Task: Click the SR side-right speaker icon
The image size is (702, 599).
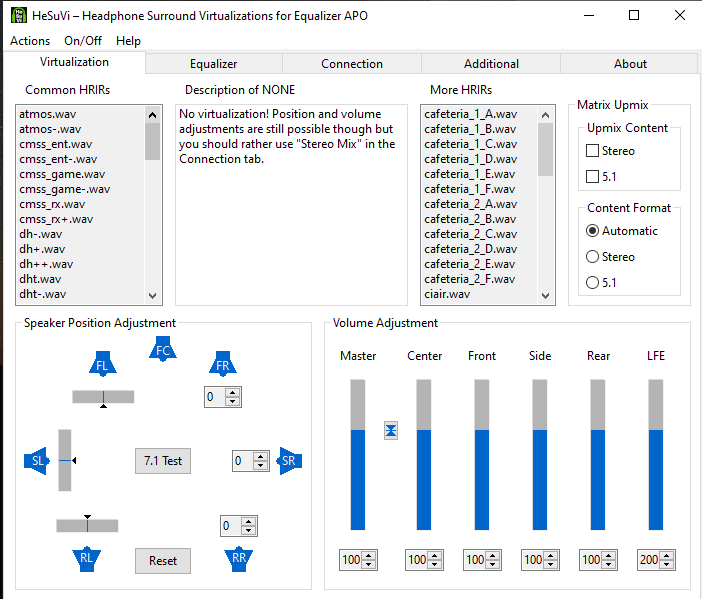Action: (289, 461)
